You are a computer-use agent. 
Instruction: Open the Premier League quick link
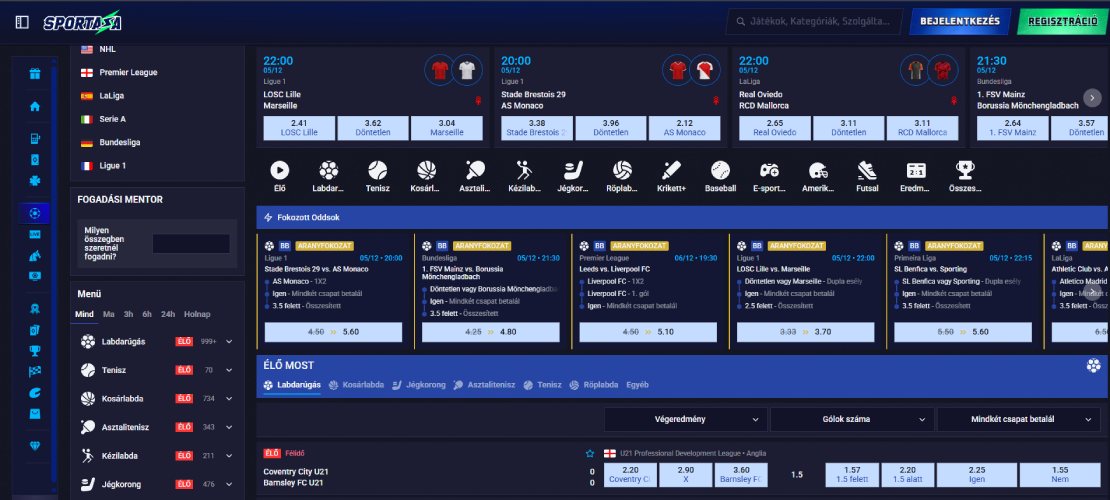[128, 72]
